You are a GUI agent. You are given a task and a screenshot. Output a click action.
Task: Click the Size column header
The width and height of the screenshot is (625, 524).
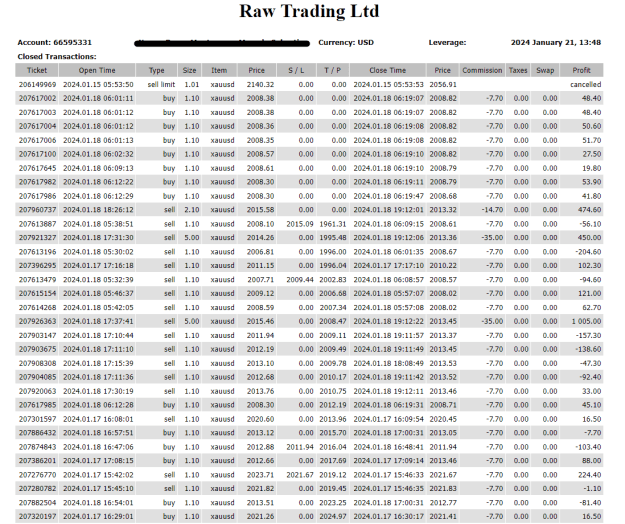(x=189, y=70)
